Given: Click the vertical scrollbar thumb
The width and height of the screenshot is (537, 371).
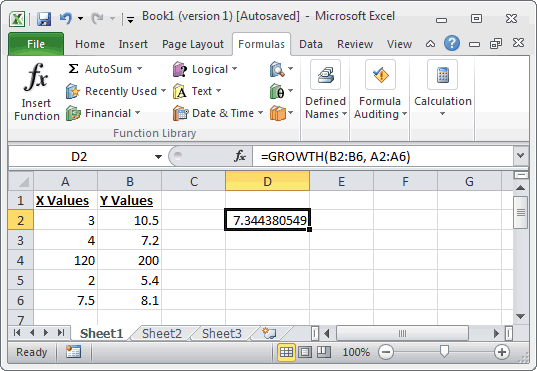Looking at the screenshot, I should [521, 212].
